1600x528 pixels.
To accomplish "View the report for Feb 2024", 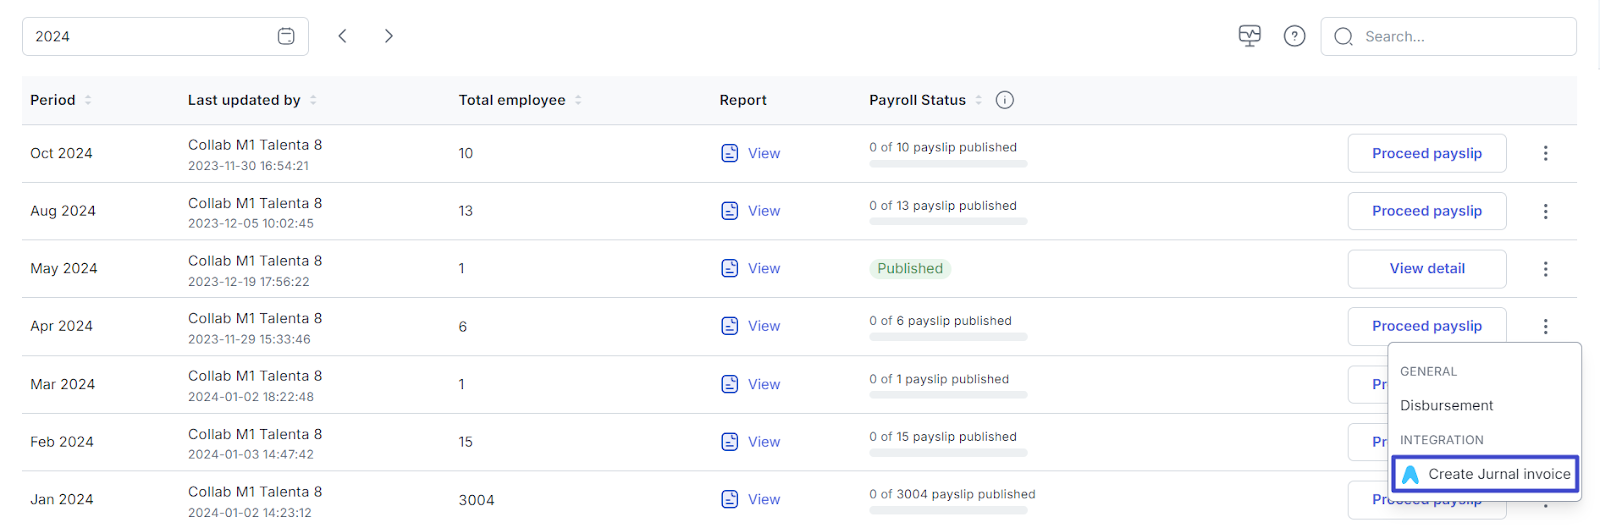I will [x=751, y=442].
